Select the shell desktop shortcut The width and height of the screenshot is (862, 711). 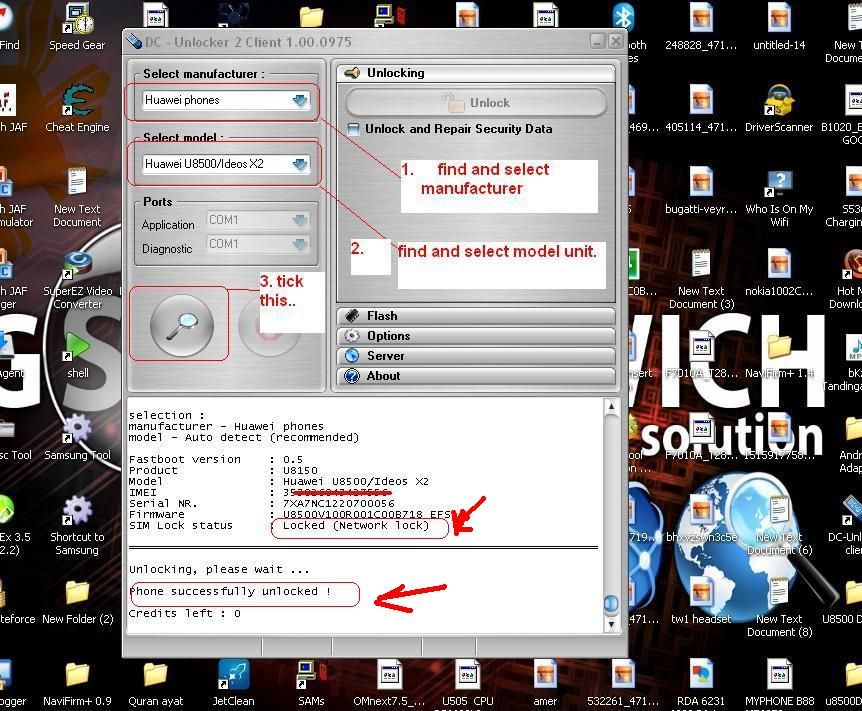coord(78,356)
